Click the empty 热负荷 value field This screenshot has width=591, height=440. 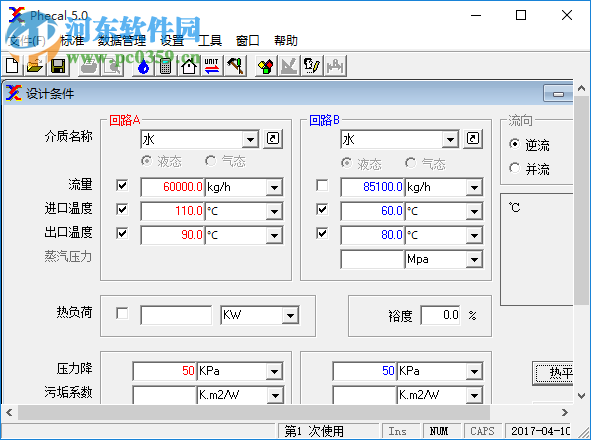click(x=176, y=315)
